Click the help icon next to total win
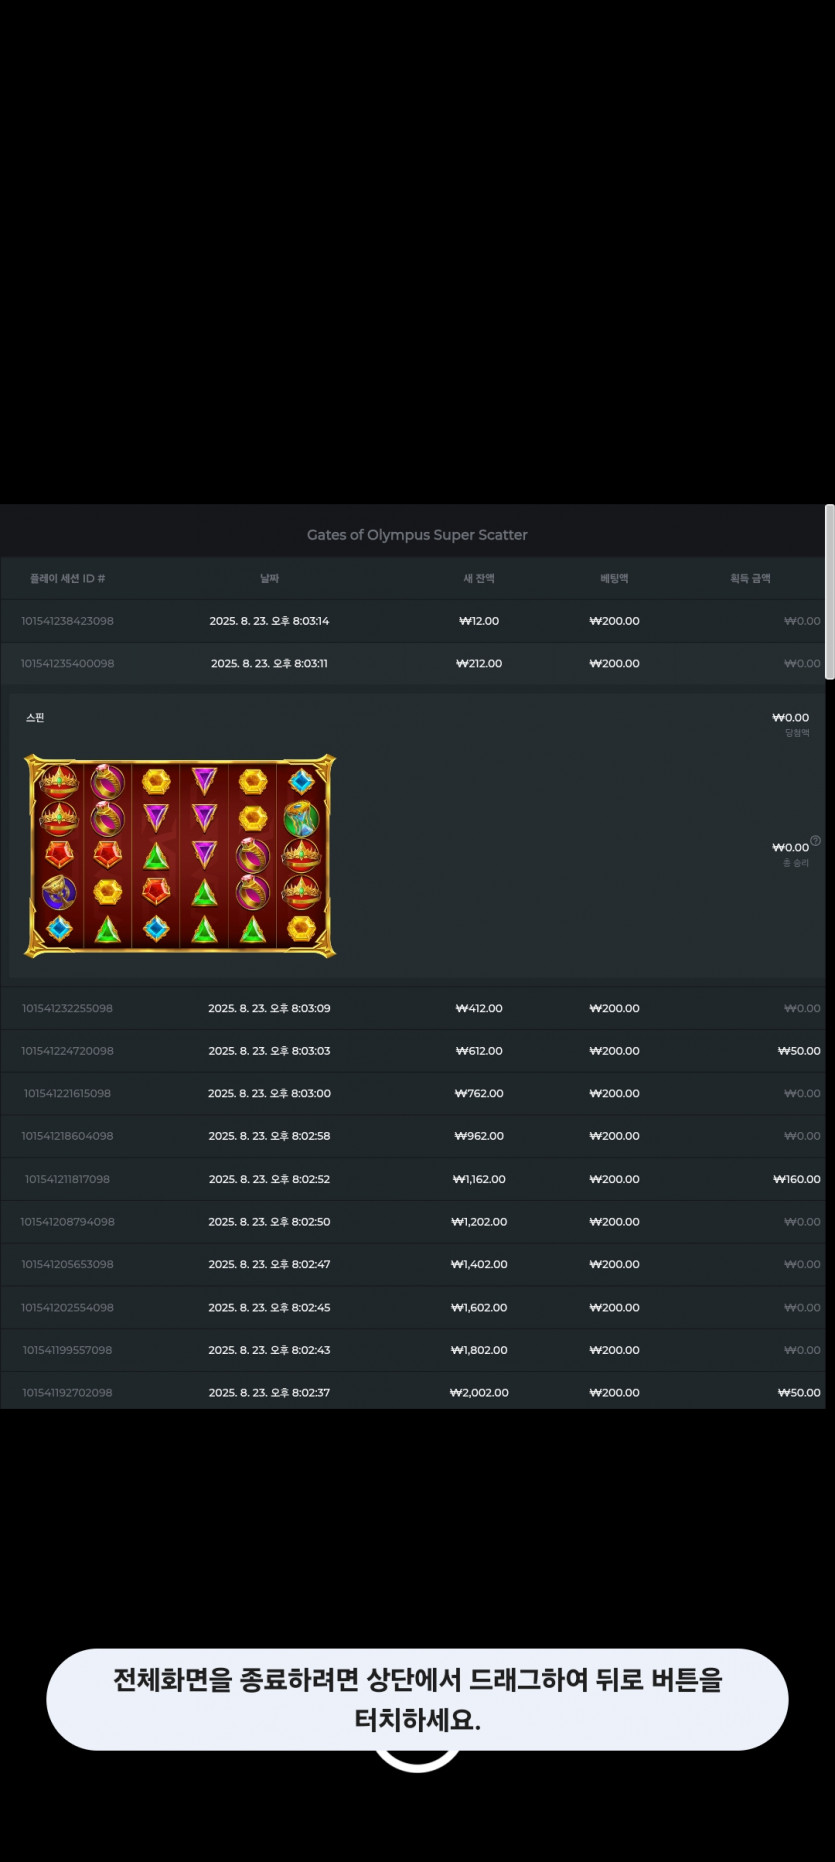Viewport: 835px width, 1862px height. click(815, 841)
